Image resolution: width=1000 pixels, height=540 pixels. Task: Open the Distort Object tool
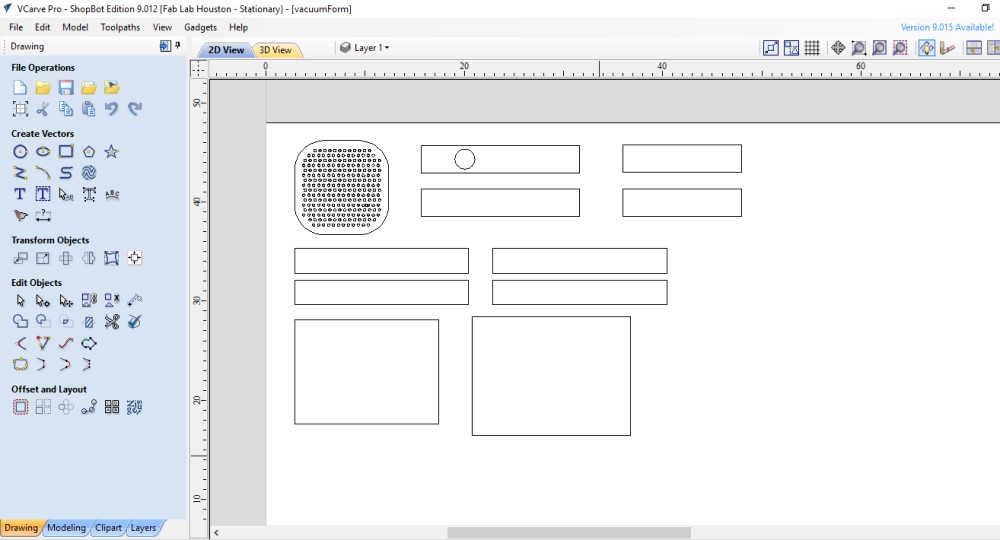pyautogui.click(x=112, y=258)
